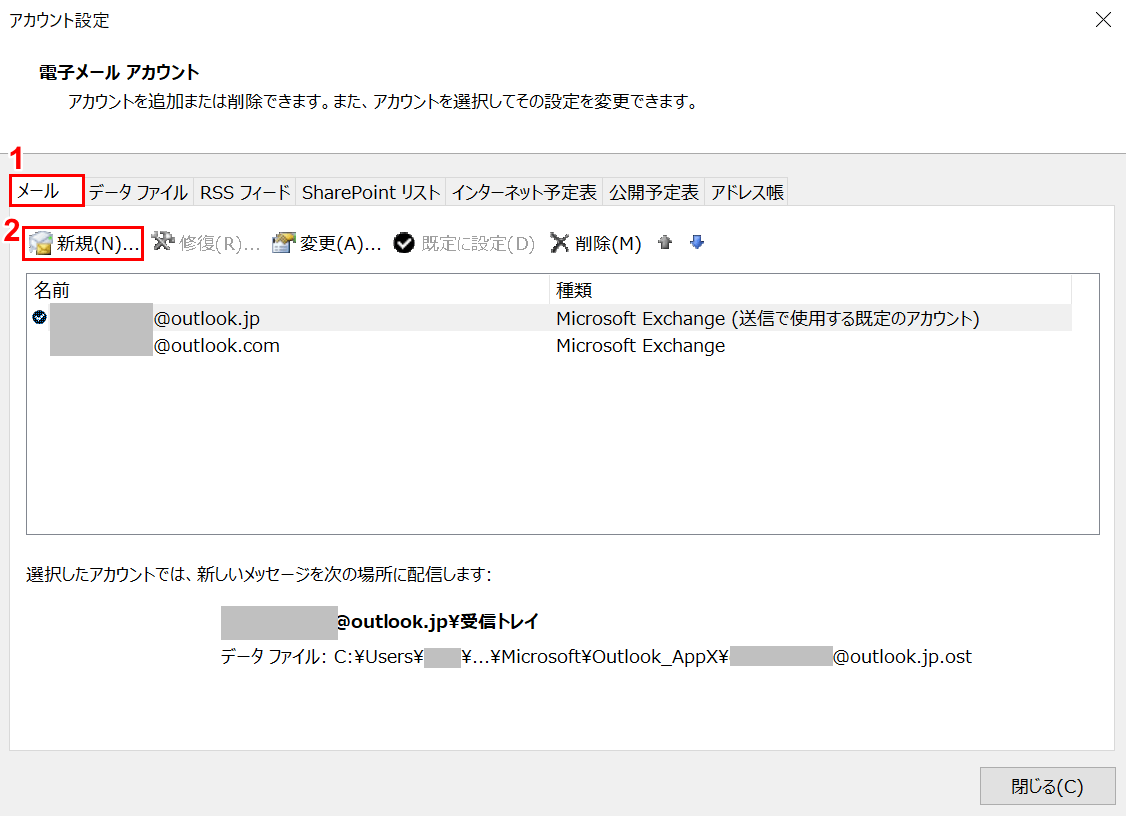Open the アドレス帳 tab
1126x816 pixels.
tap(747, 193)
